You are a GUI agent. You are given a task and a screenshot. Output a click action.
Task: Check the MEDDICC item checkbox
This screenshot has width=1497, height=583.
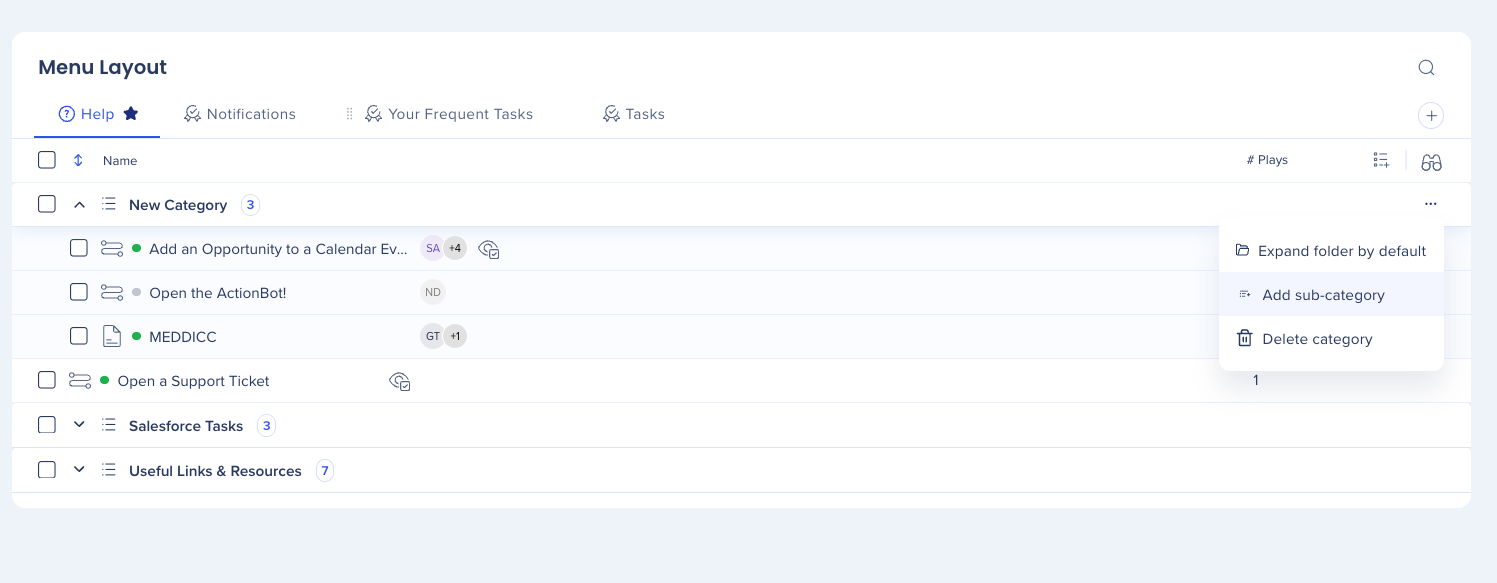pos(79,336)
